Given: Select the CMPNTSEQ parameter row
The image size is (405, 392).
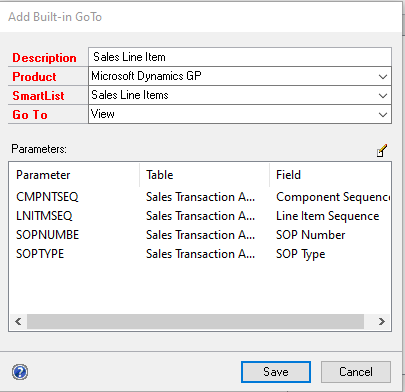Looking at the screenshot, I should click(x=200, y=197).
